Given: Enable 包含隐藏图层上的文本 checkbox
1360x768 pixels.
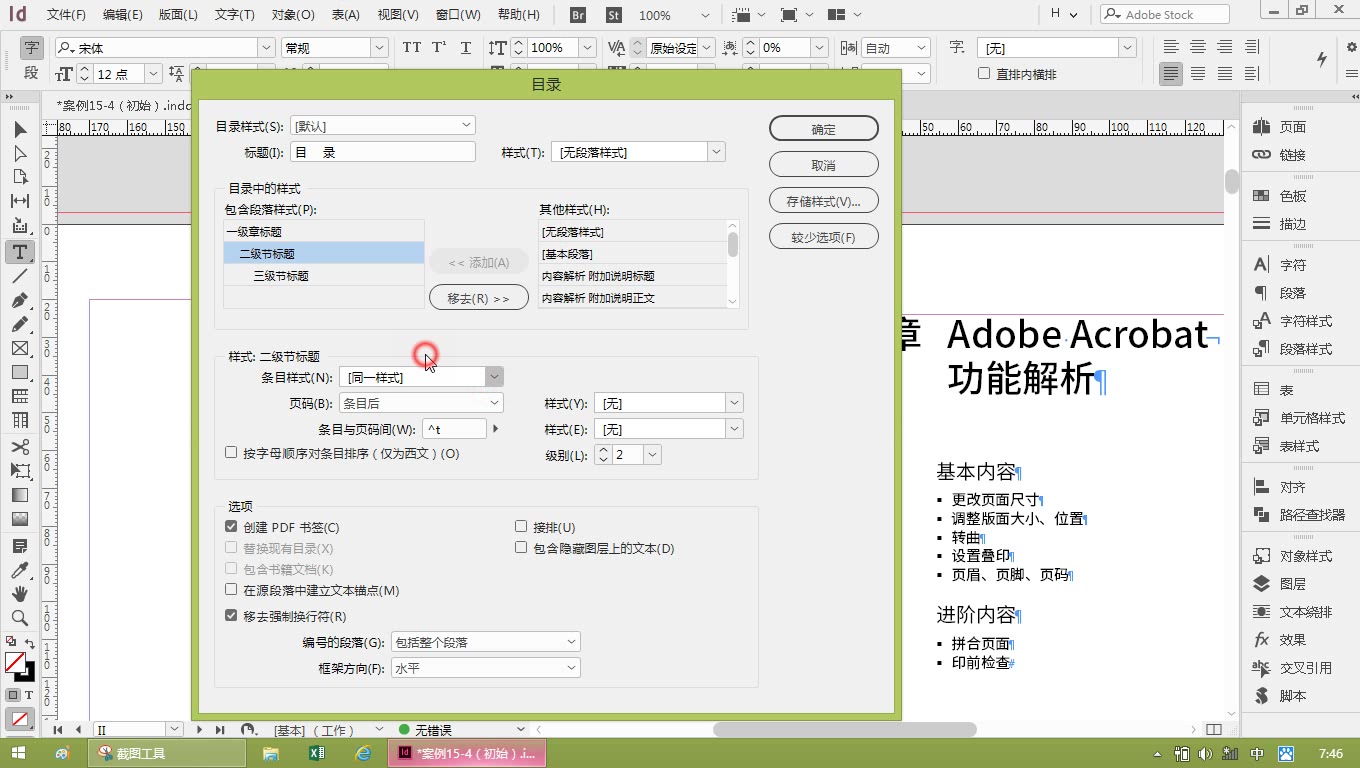Looking at the screenshot, I should pyautogui.click(x=521, y=548).
